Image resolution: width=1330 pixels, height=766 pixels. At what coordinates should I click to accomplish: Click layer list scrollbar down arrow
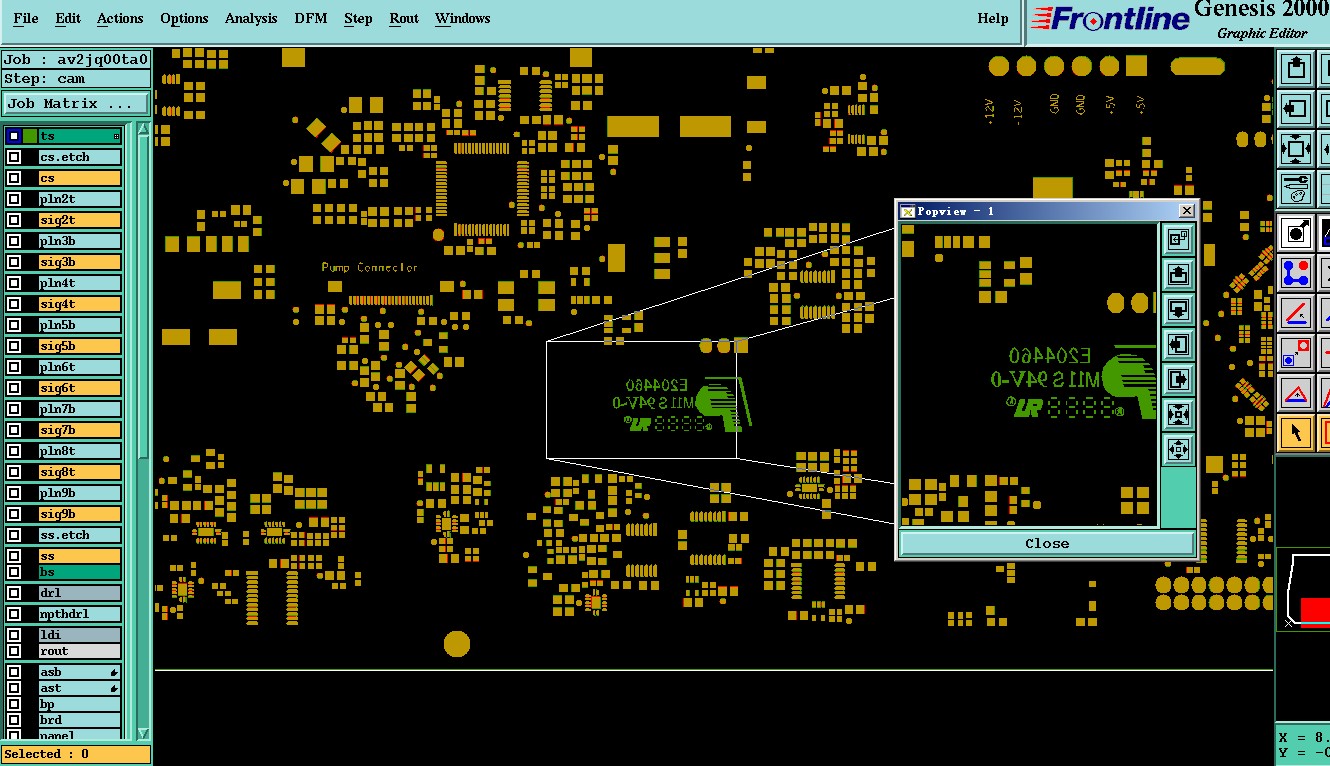tap(143, 733)
